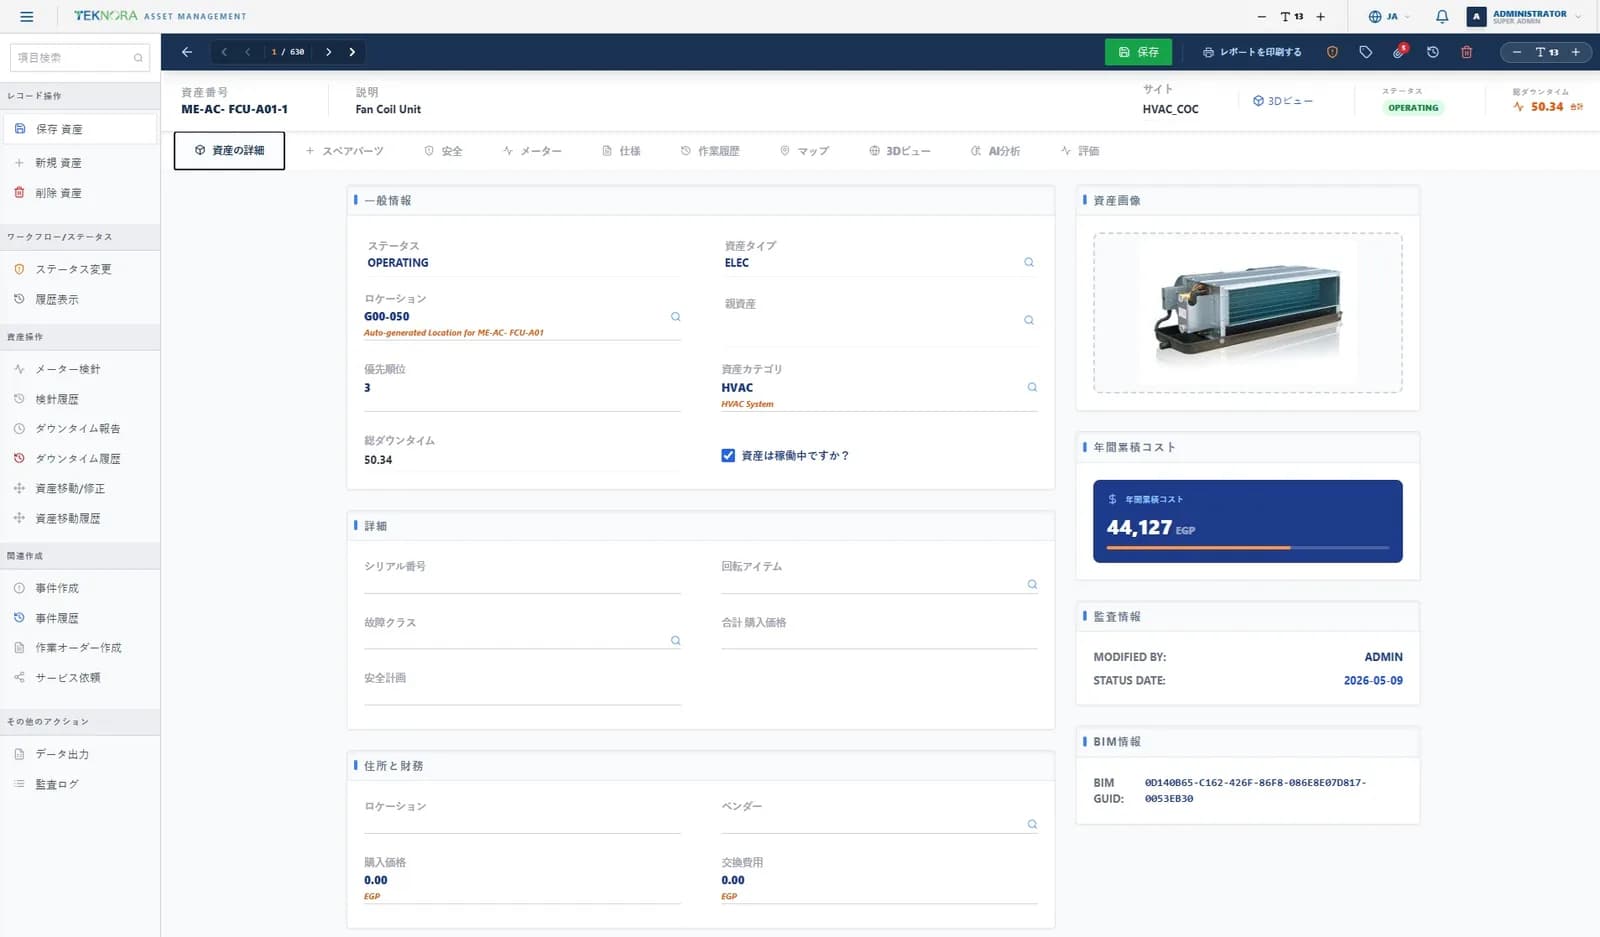Open failure class lookup magnifier

[676, 640]
